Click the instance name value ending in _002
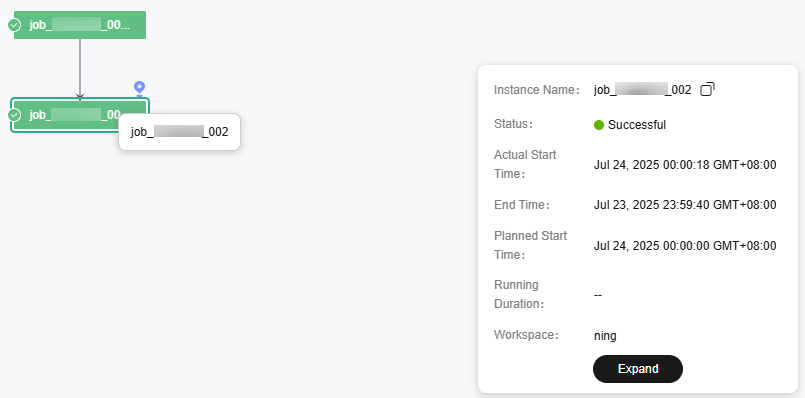 (x=642, y=90)
